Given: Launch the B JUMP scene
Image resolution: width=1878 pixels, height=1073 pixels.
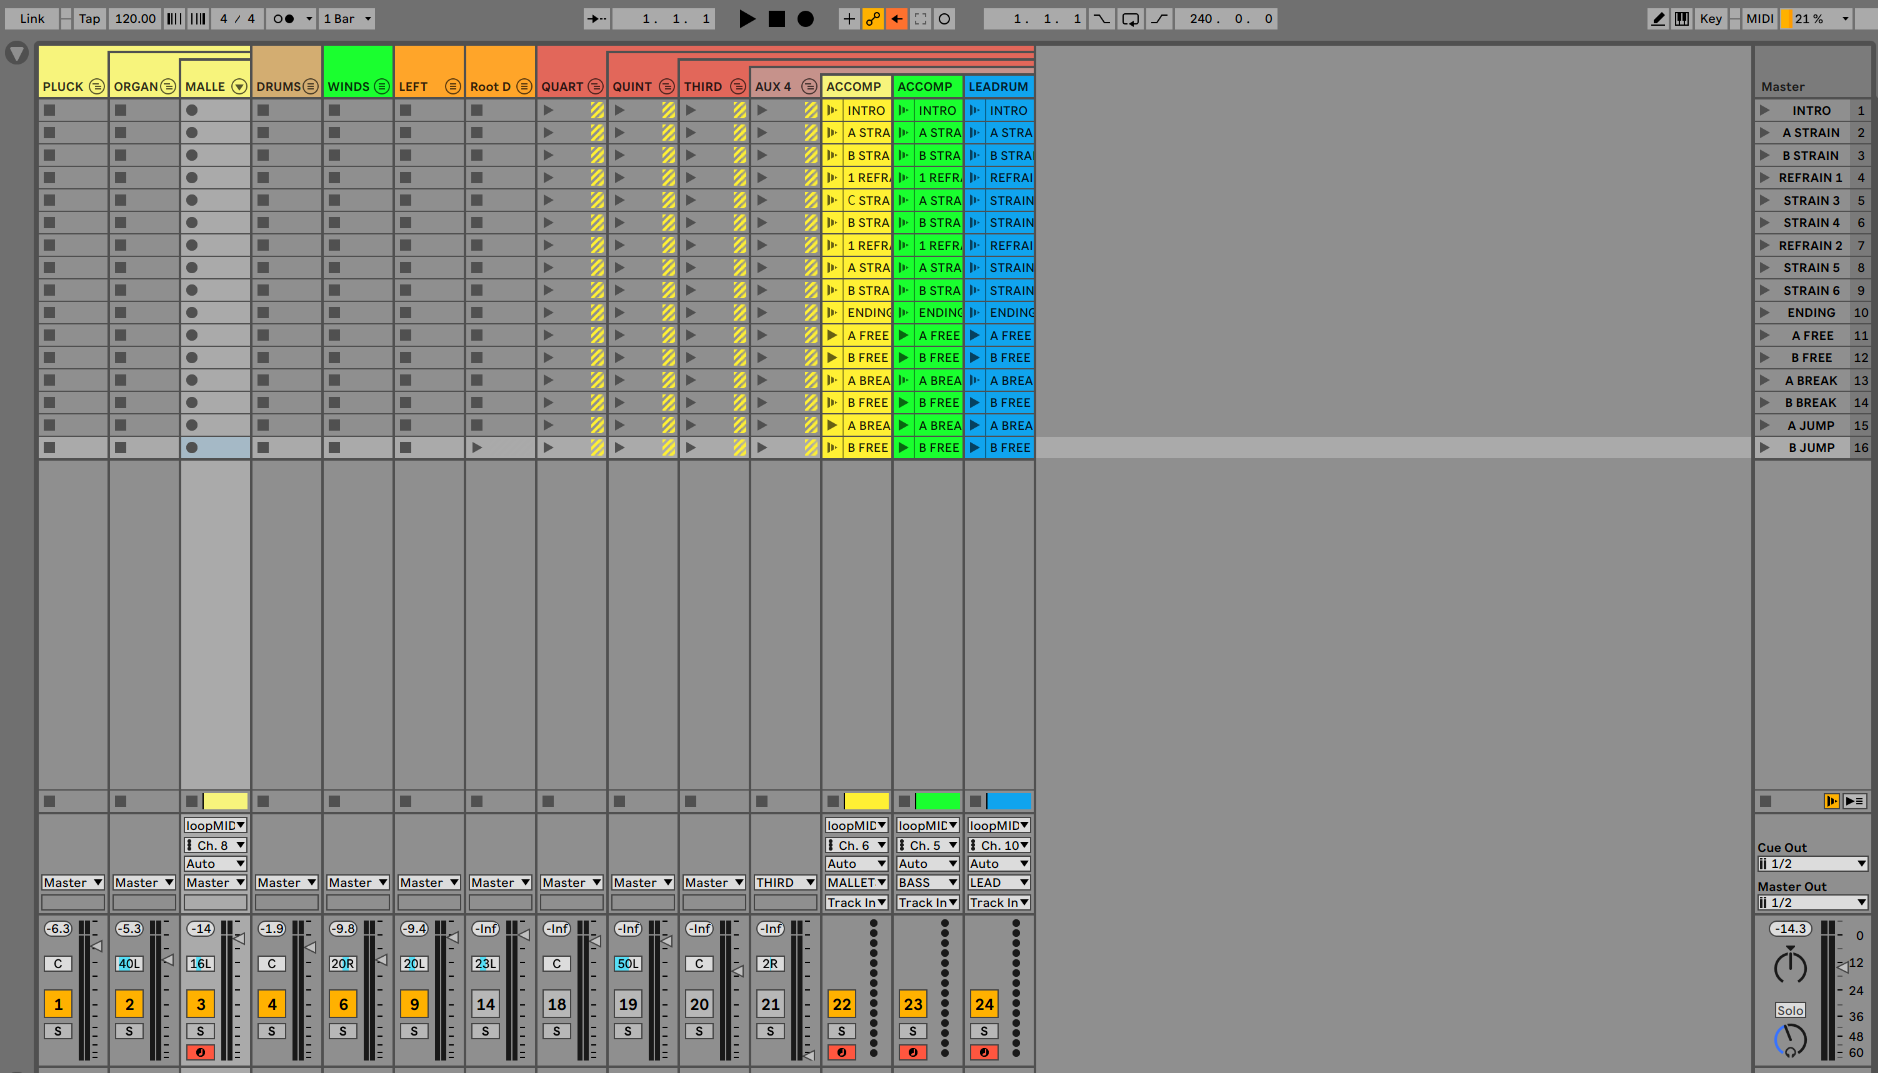Looking at the screenshot, I should [1765, 448].
